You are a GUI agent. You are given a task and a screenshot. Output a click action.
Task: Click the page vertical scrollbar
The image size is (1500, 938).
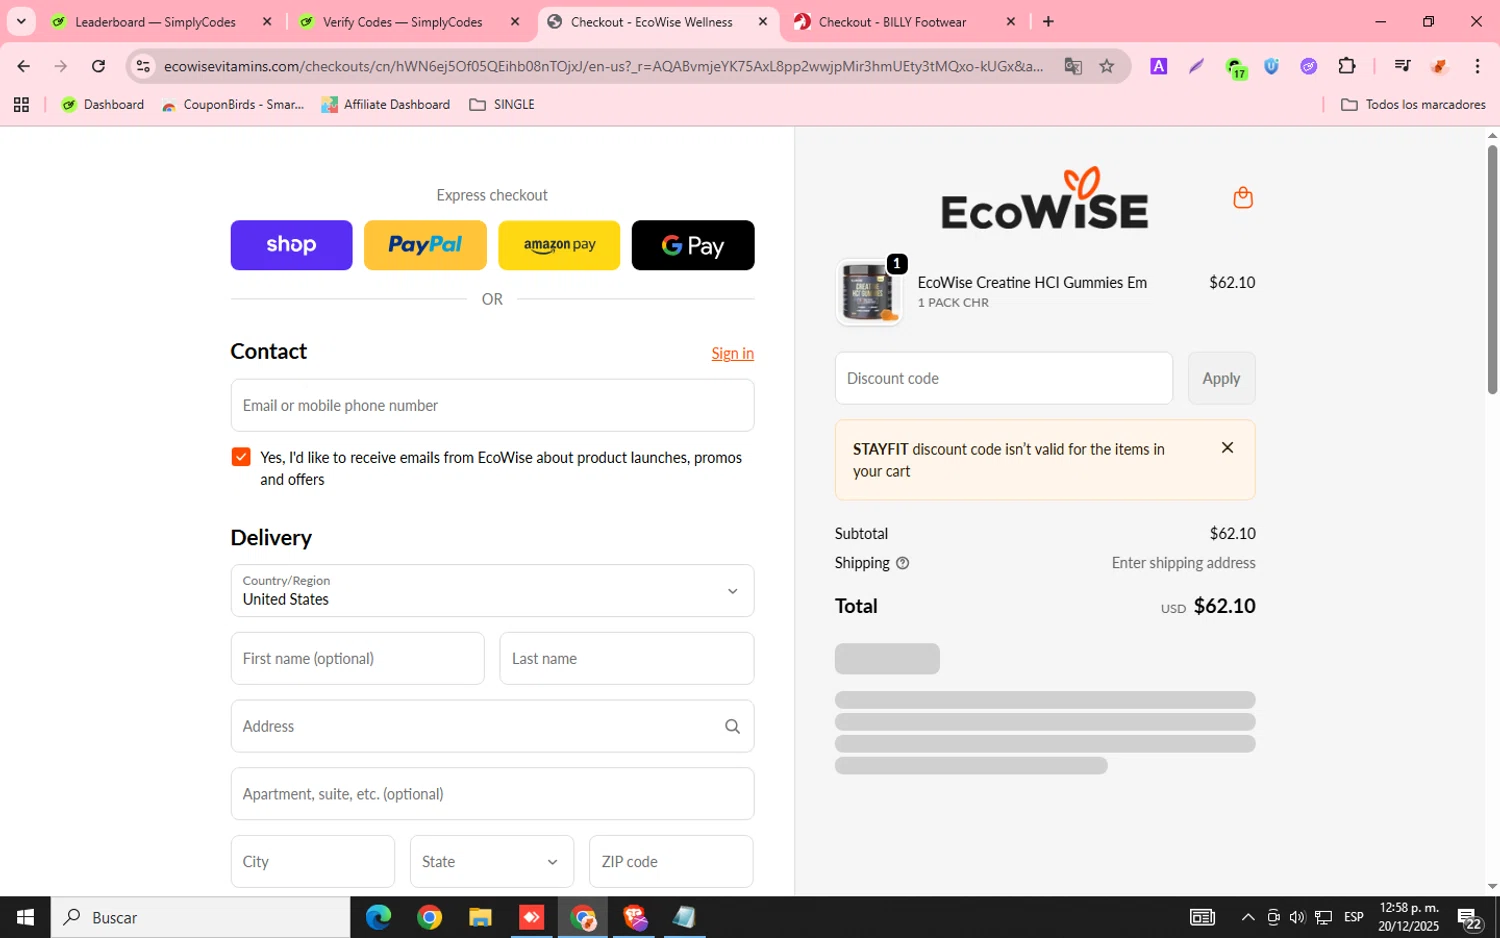tap(1492, 270)
